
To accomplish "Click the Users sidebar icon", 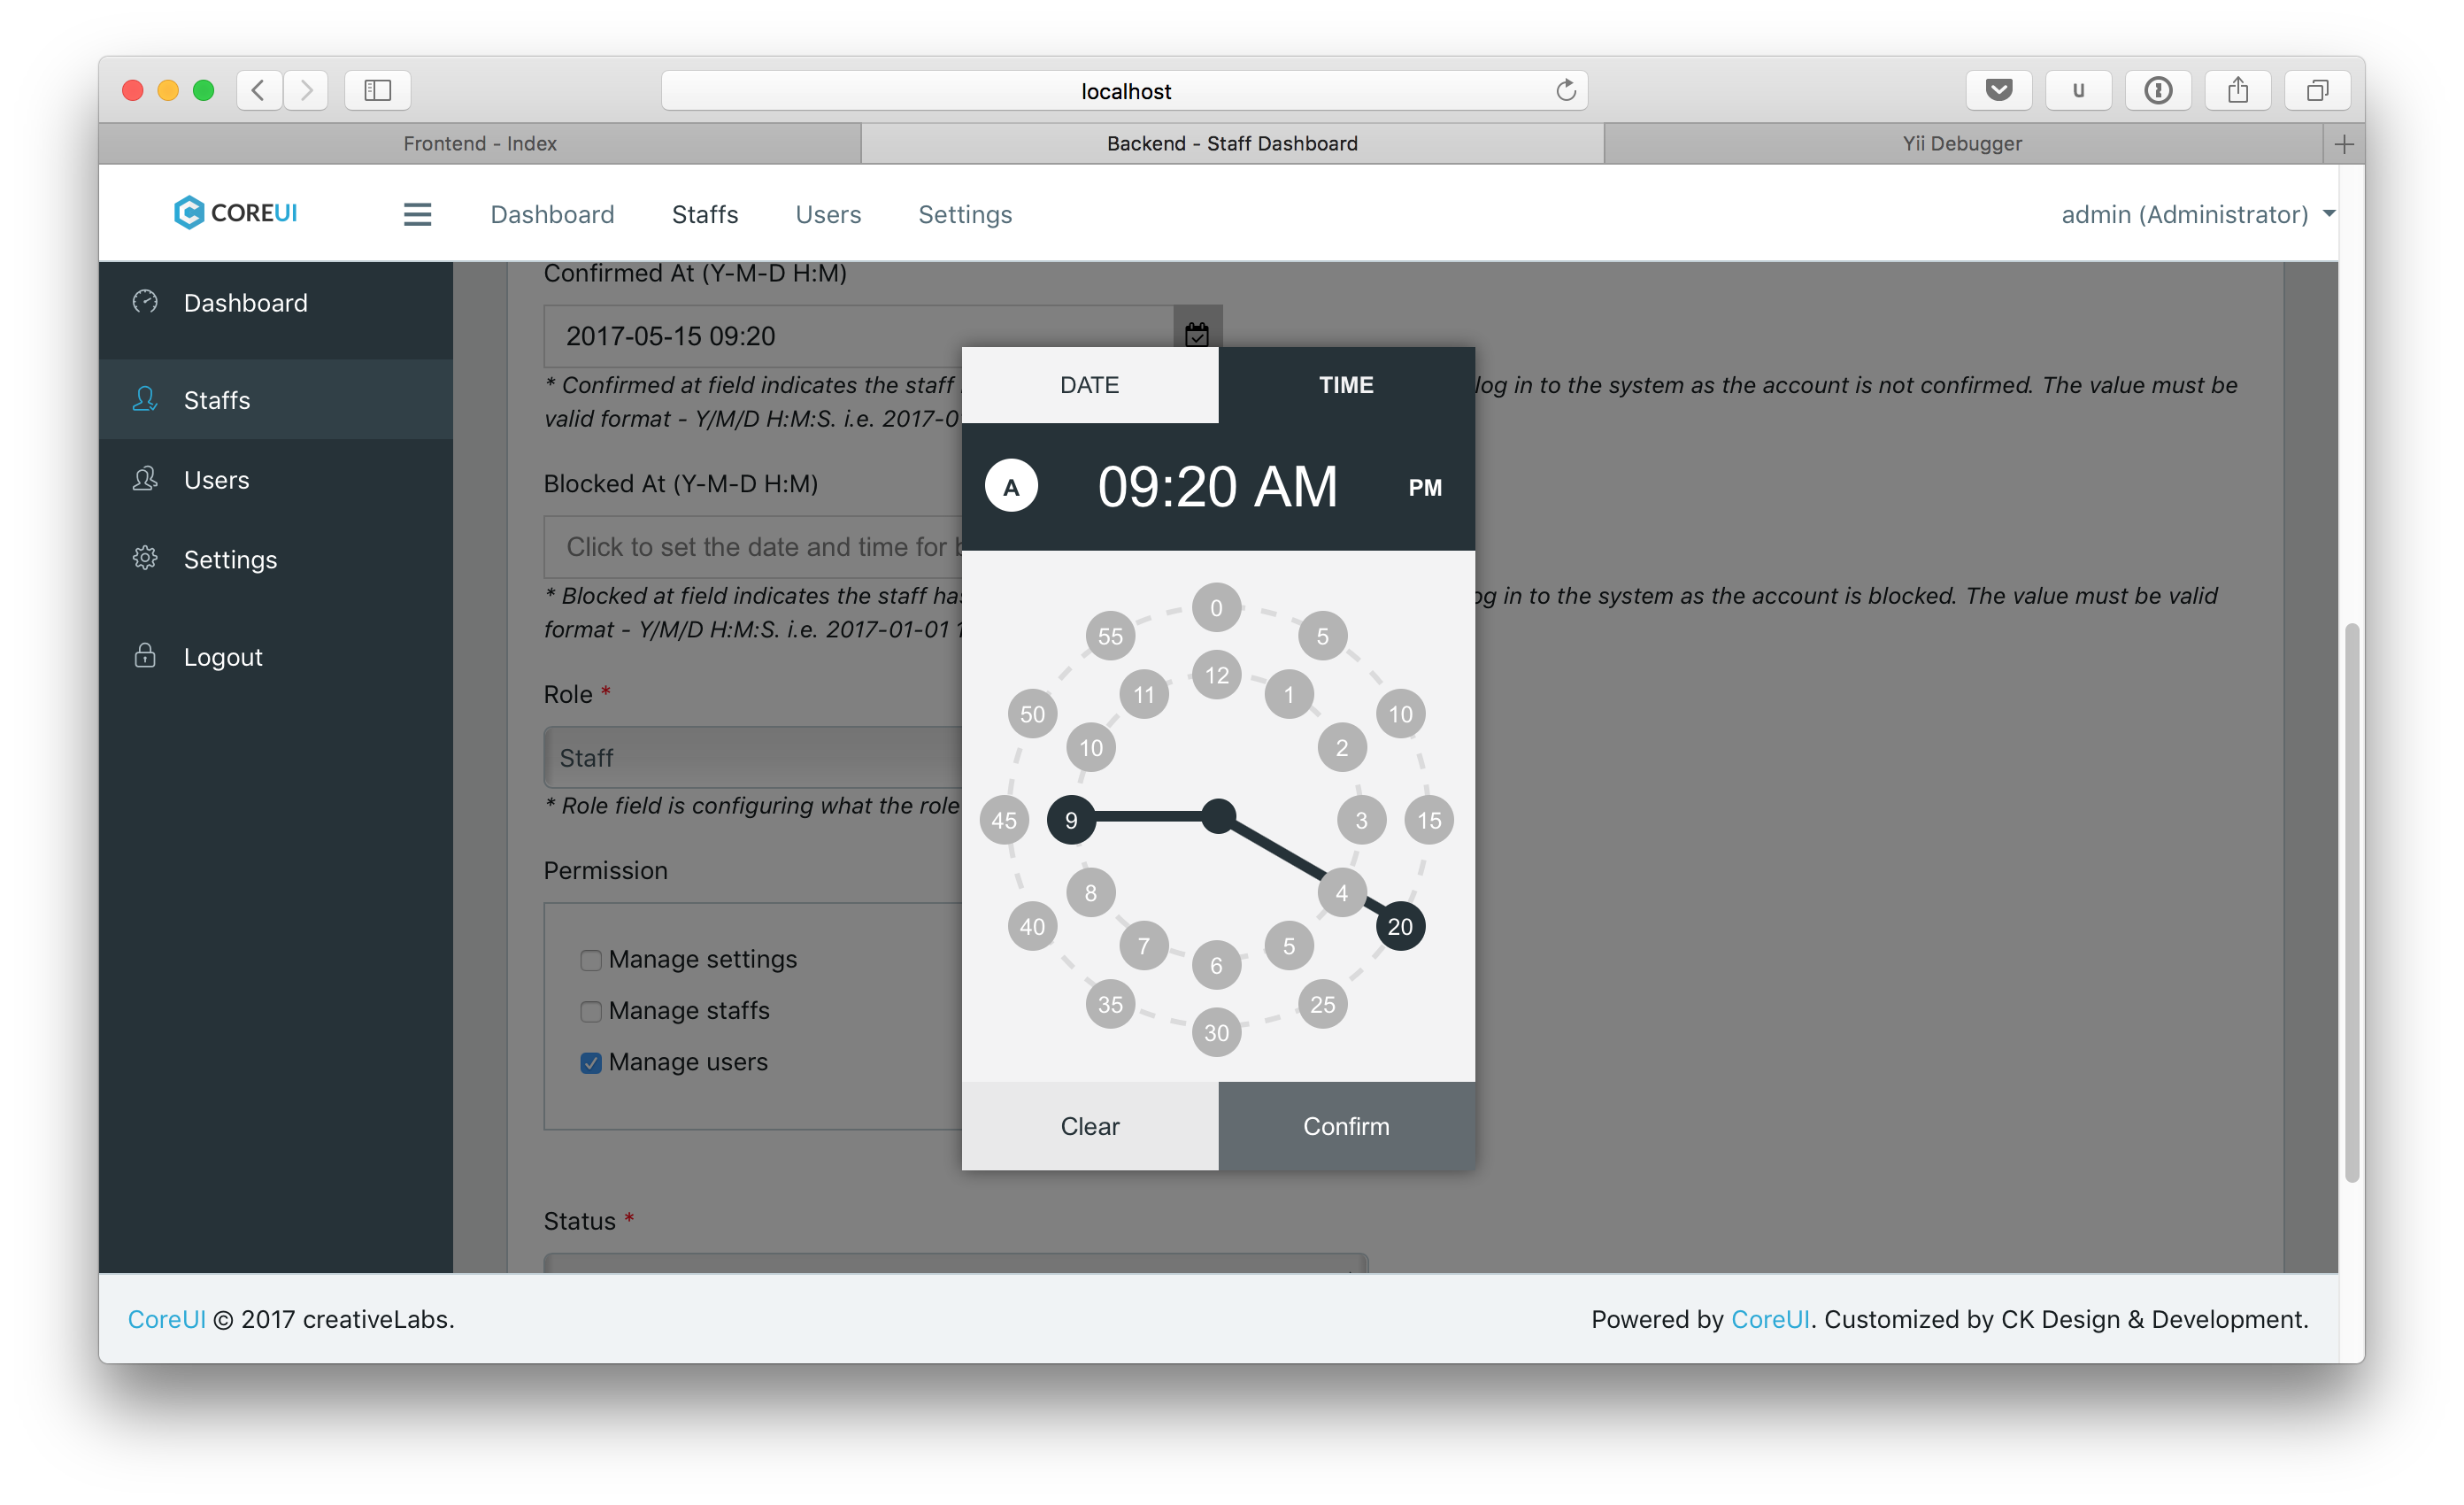I will tap(146, 477).
